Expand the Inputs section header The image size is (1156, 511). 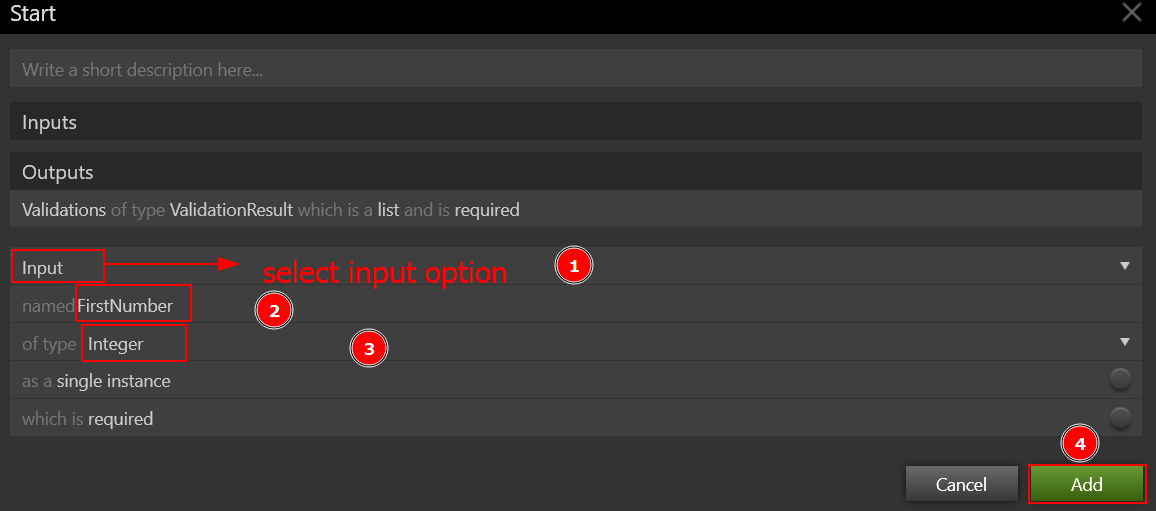[575, 122]
